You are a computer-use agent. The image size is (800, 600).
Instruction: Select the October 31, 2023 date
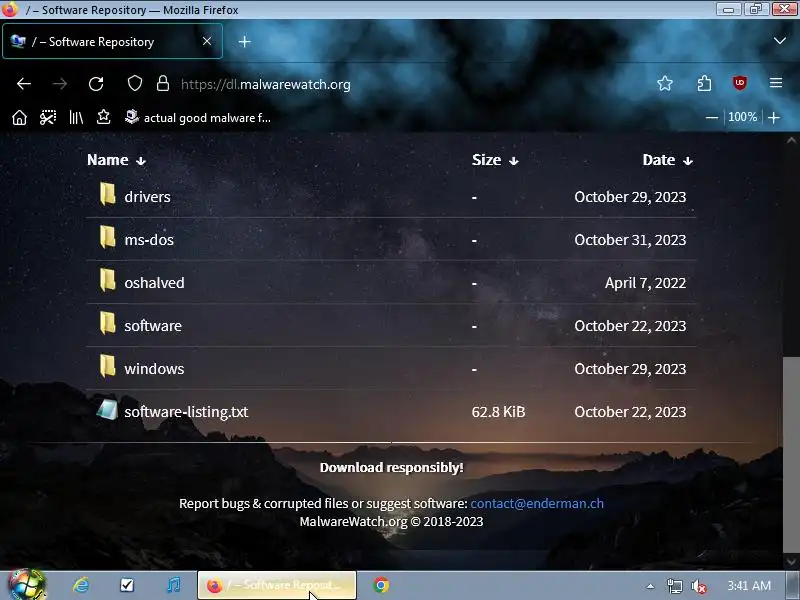630,240
